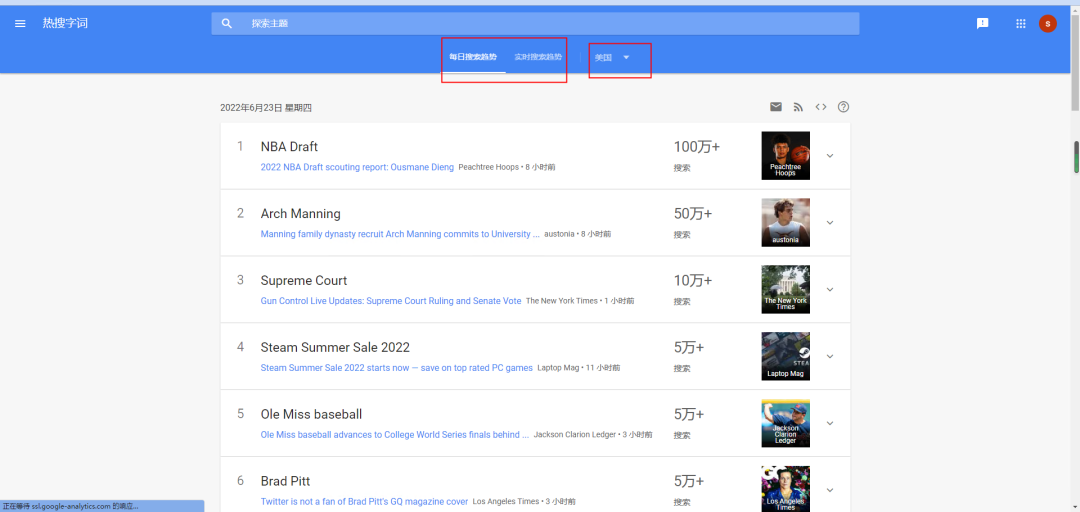Subscribe via the email envelope icon
This screenshot has width=1080, height=512.
(x=776, y=107)
